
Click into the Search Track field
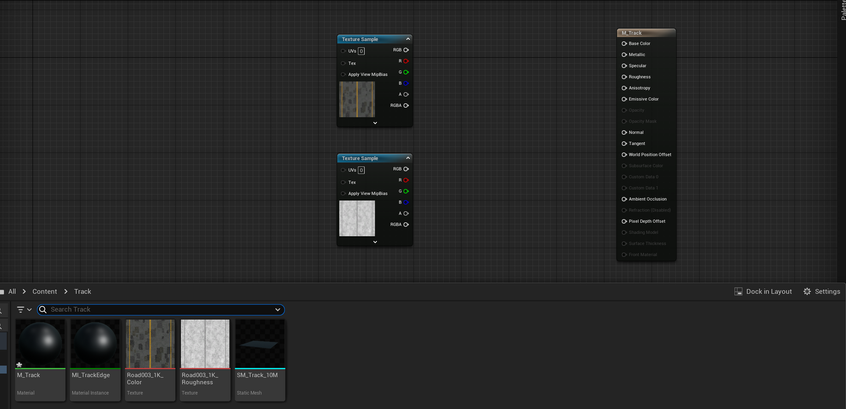(x=160, y=310)
